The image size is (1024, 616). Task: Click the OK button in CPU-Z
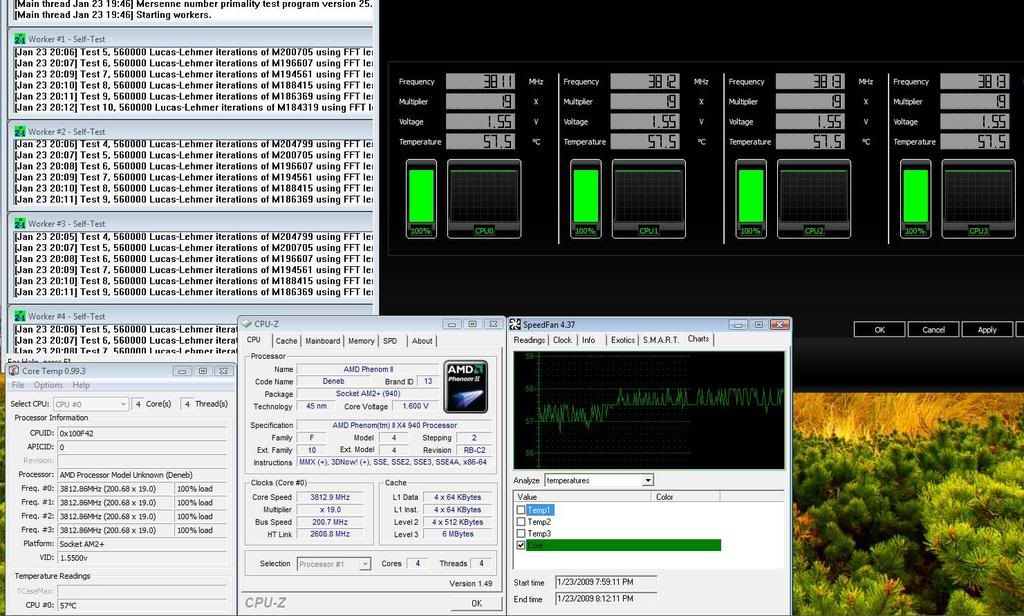point(477,604)
